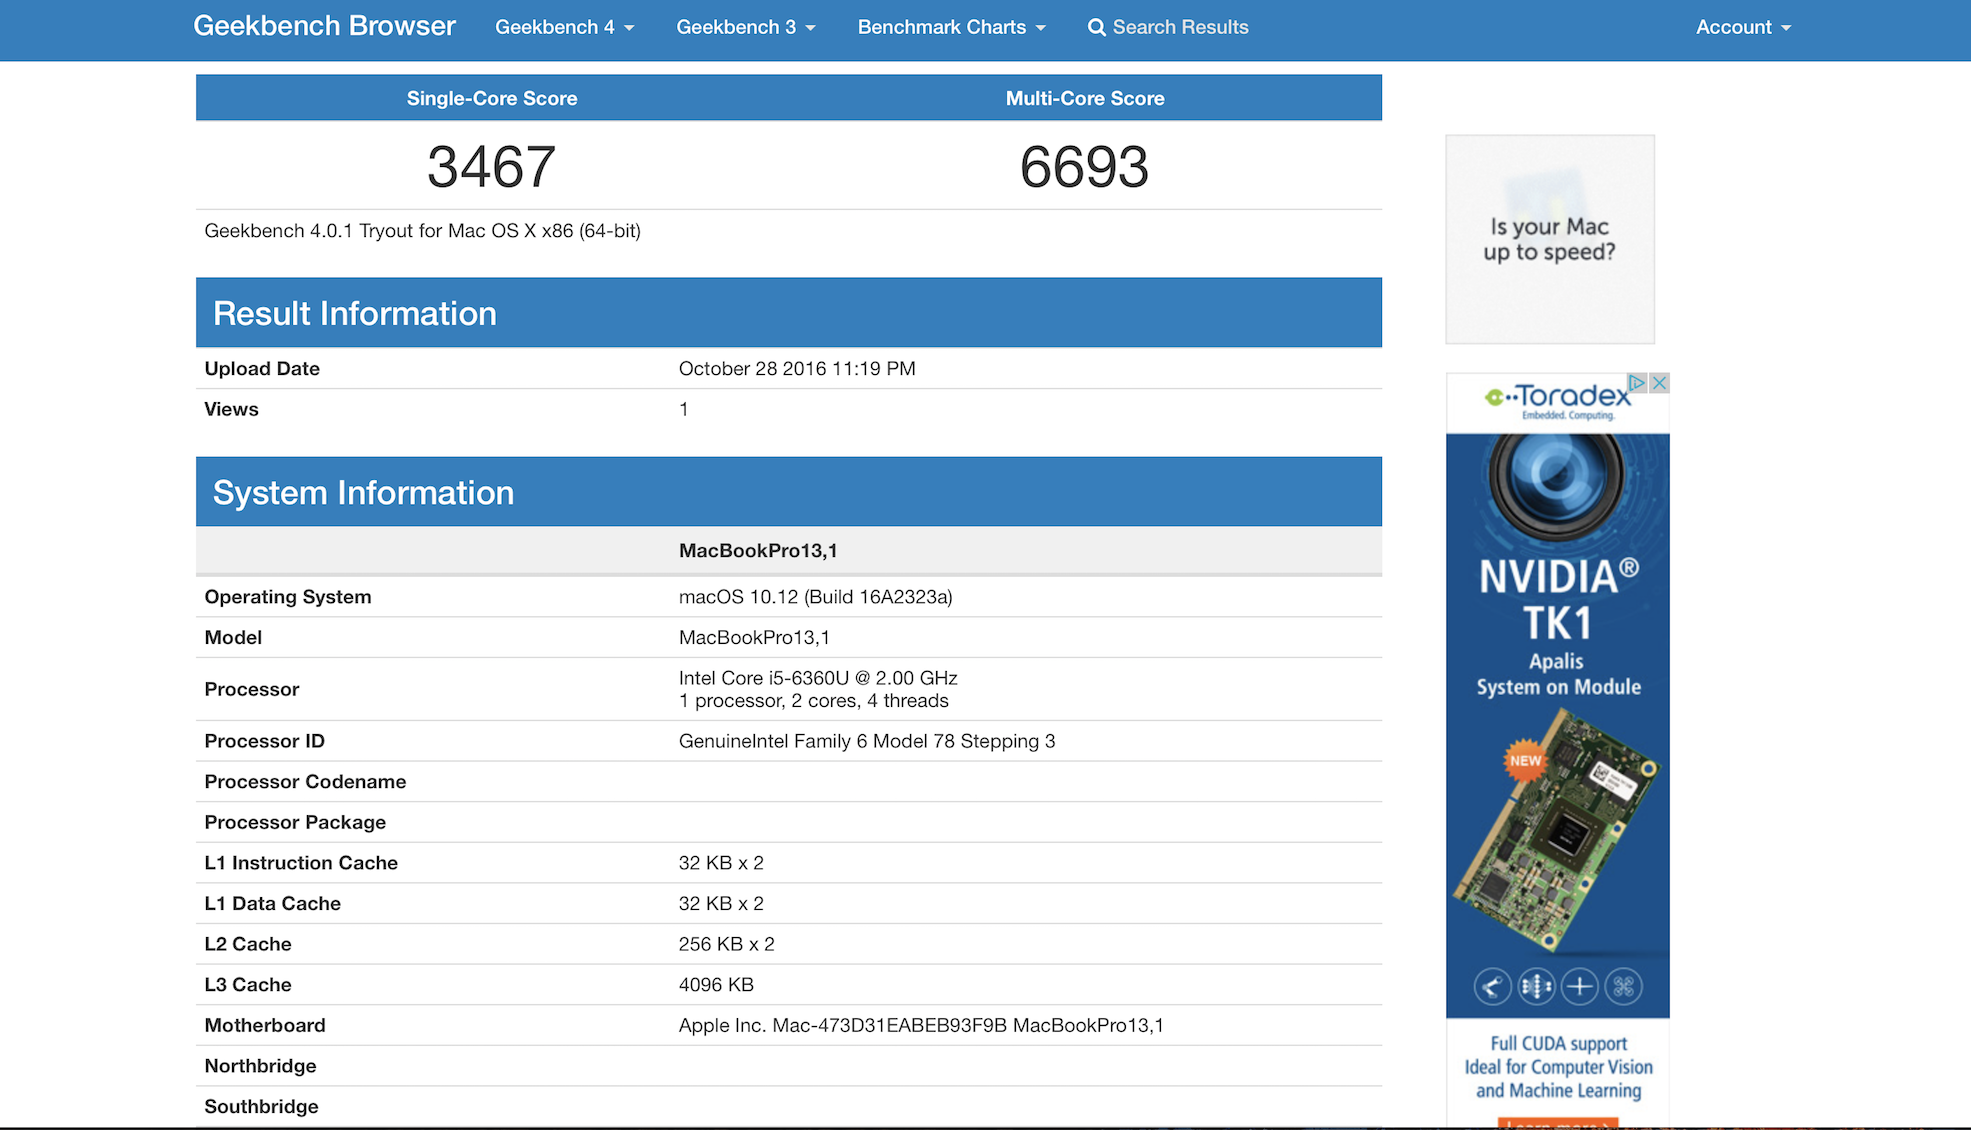Click the AdChoices triangle icon
1971x1130 pixels.
tap(1637, 383)
